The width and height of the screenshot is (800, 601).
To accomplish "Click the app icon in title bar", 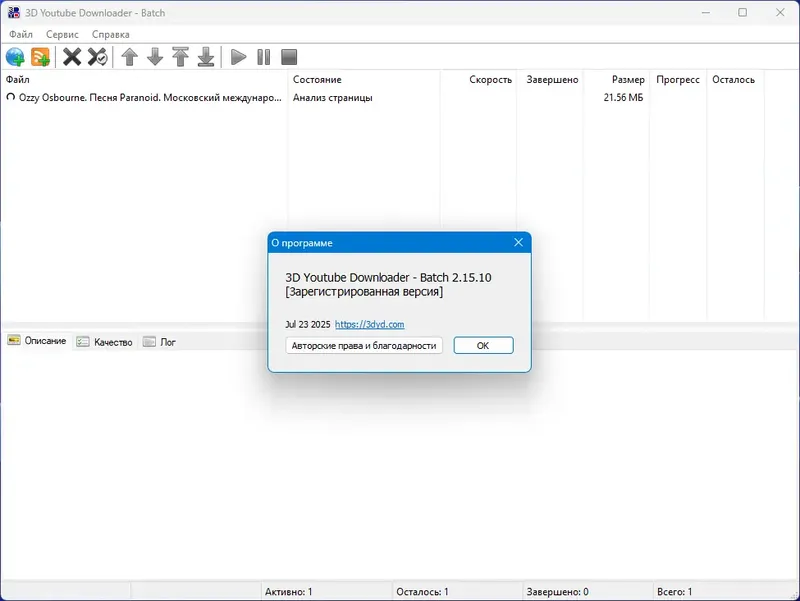I will (x=13, y=12).
